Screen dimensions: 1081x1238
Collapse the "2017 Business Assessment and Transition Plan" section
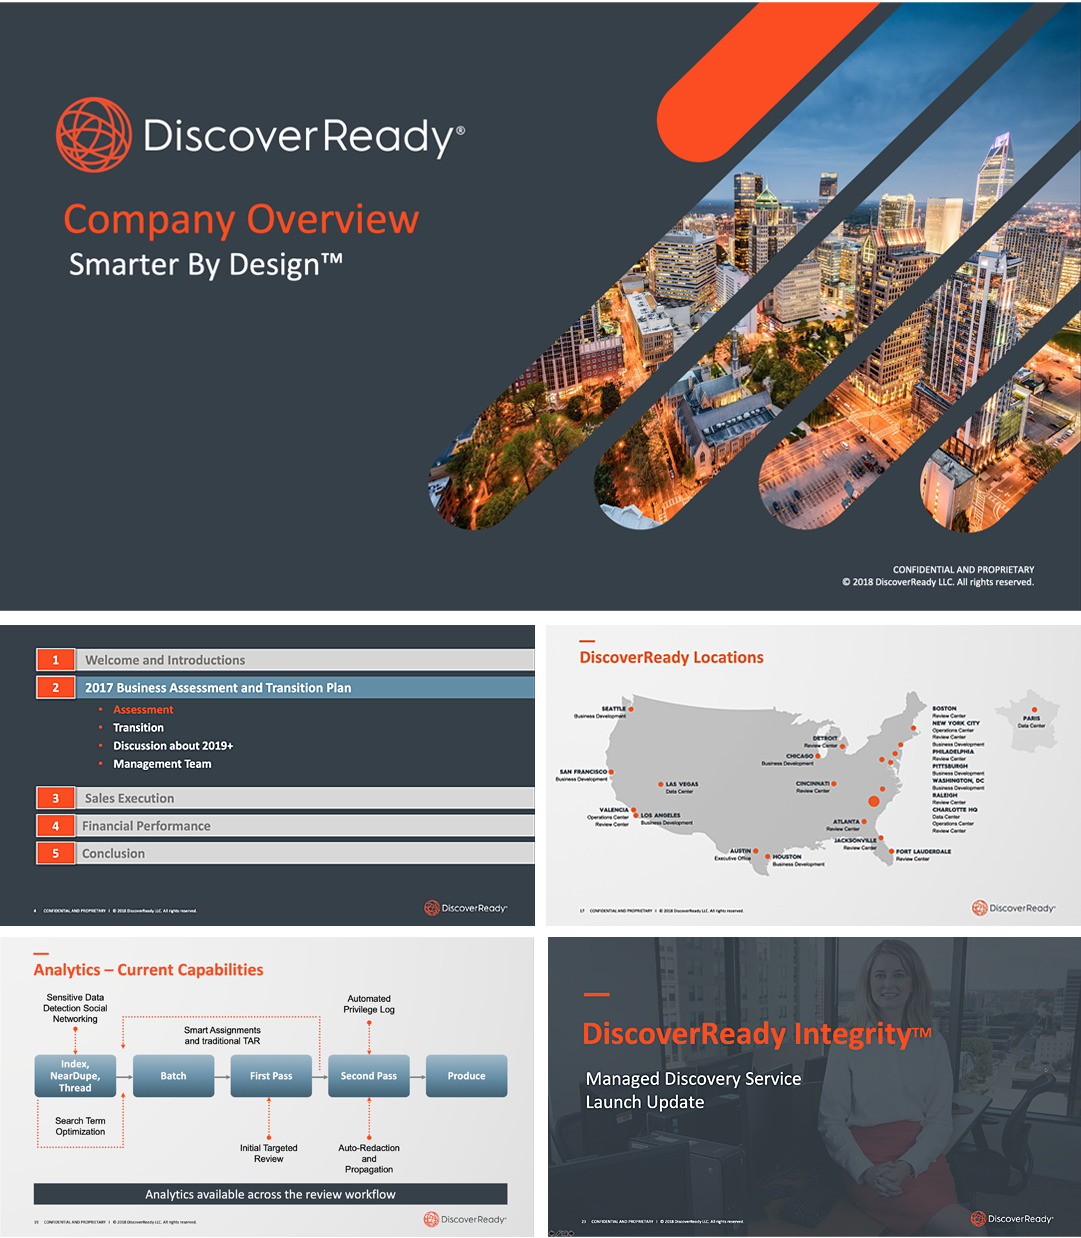217,687
